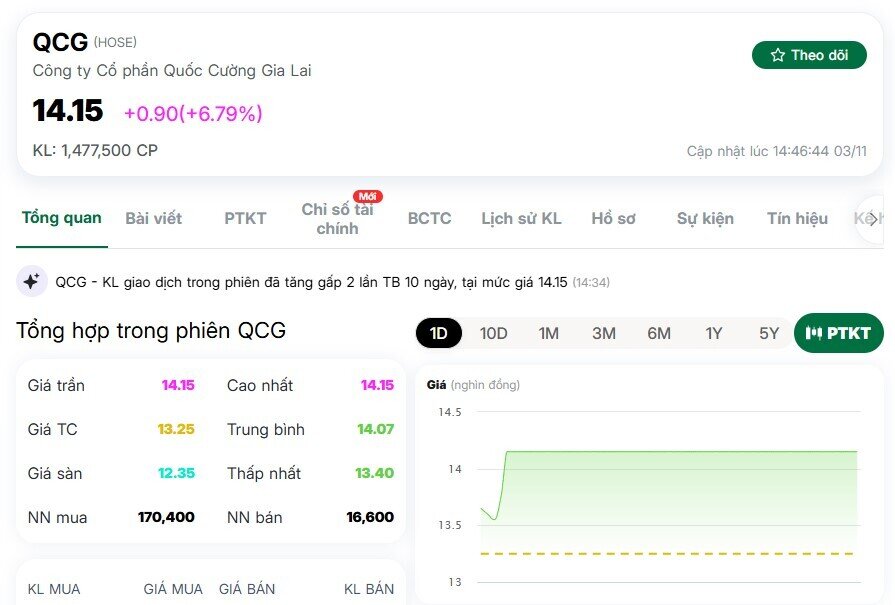Click the star icon in Theo dõi button

[779, 55]
